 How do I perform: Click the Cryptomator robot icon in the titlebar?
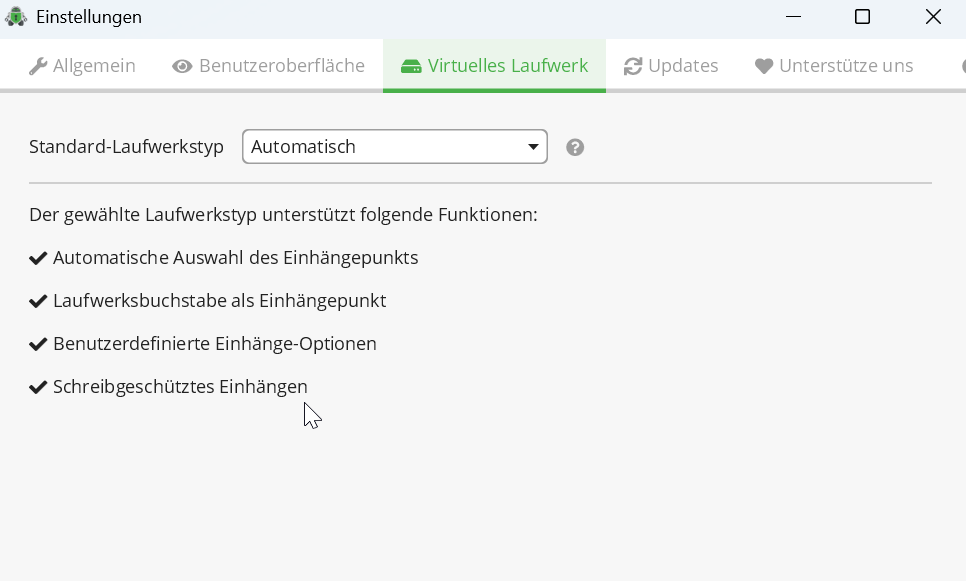[x=15, y=16]
